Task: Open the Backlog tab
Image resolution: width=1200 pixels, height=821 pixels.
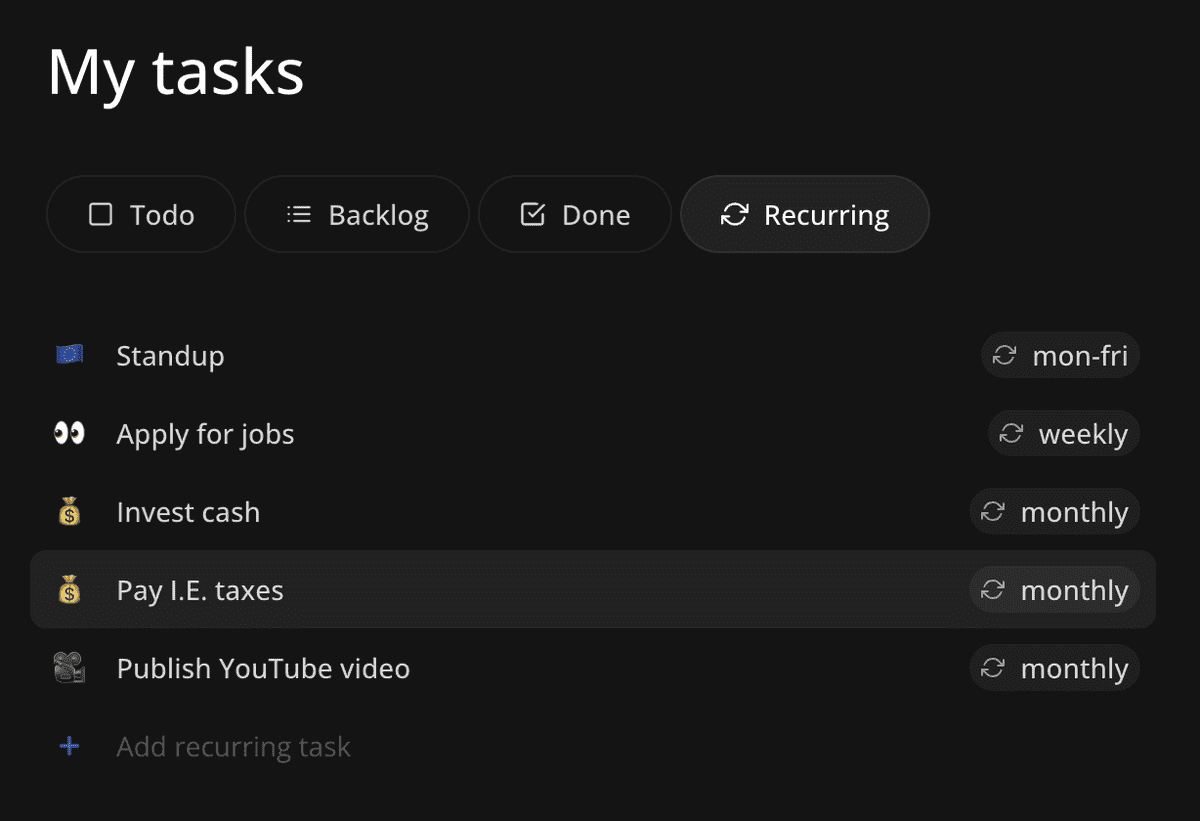Action: (x=357, y=215)
